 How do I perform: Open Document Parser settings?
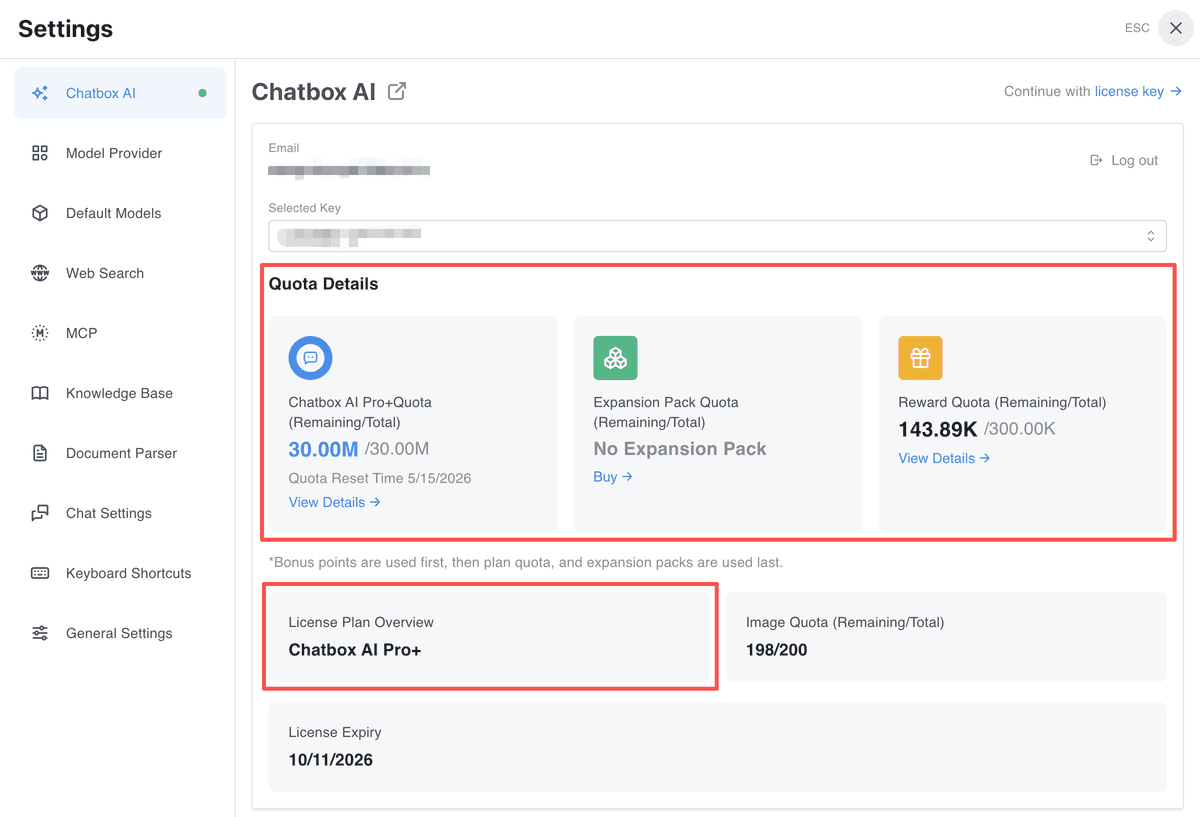[x=120, y=453]
